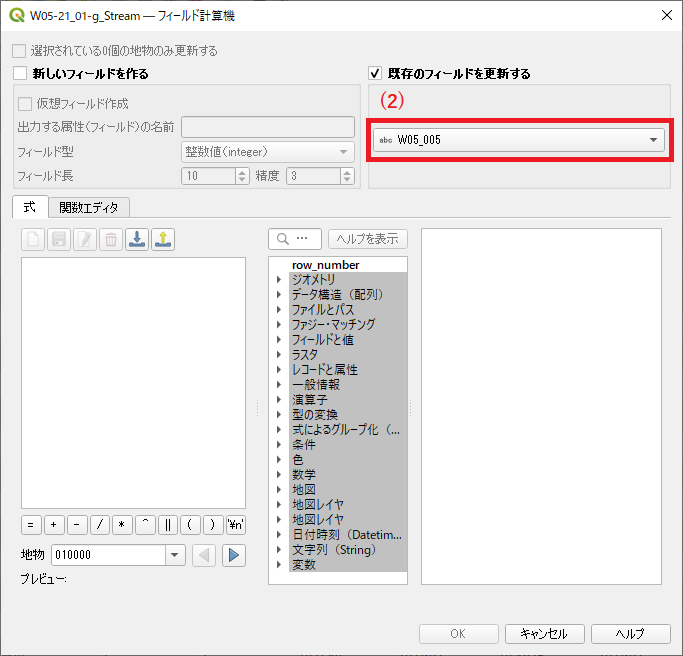Click the キャンセル button
The width and height of the screenshot is (683, 656).
coord(543,634)
